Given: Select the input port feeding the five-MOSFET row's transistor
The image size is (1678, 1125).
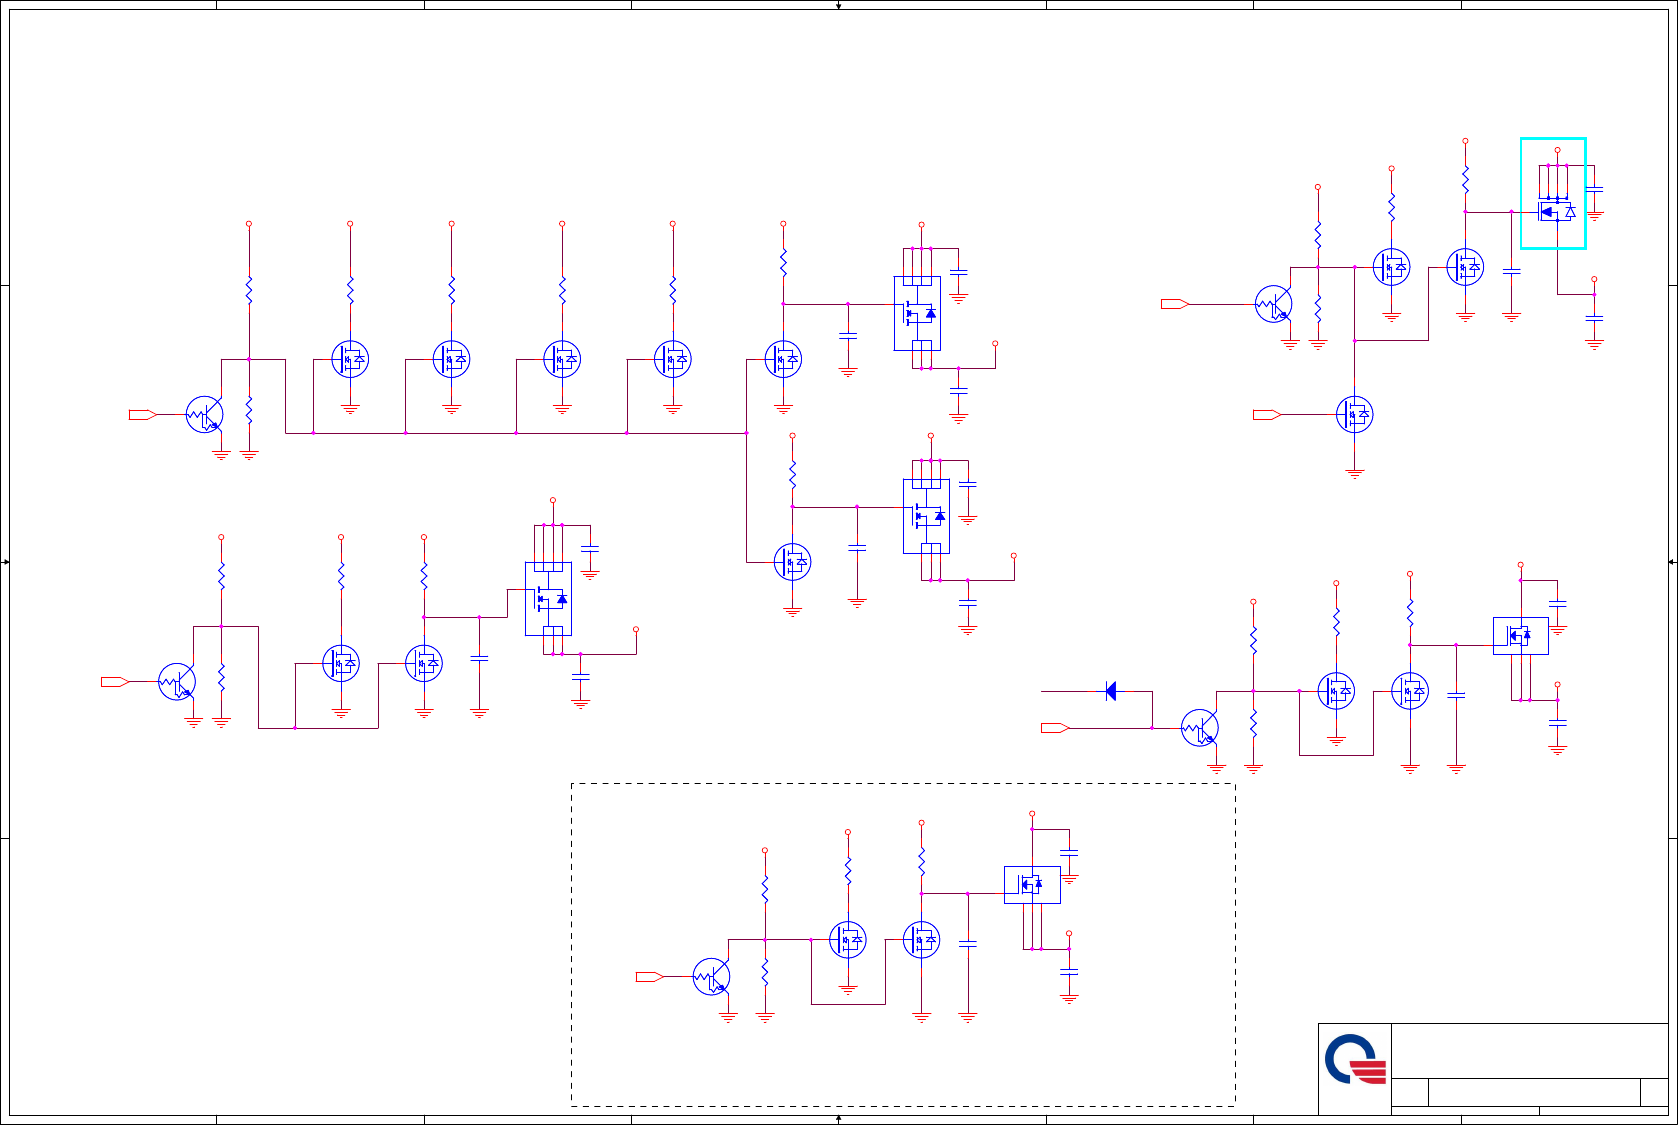Looking at the screenshot, I should 143,414.
